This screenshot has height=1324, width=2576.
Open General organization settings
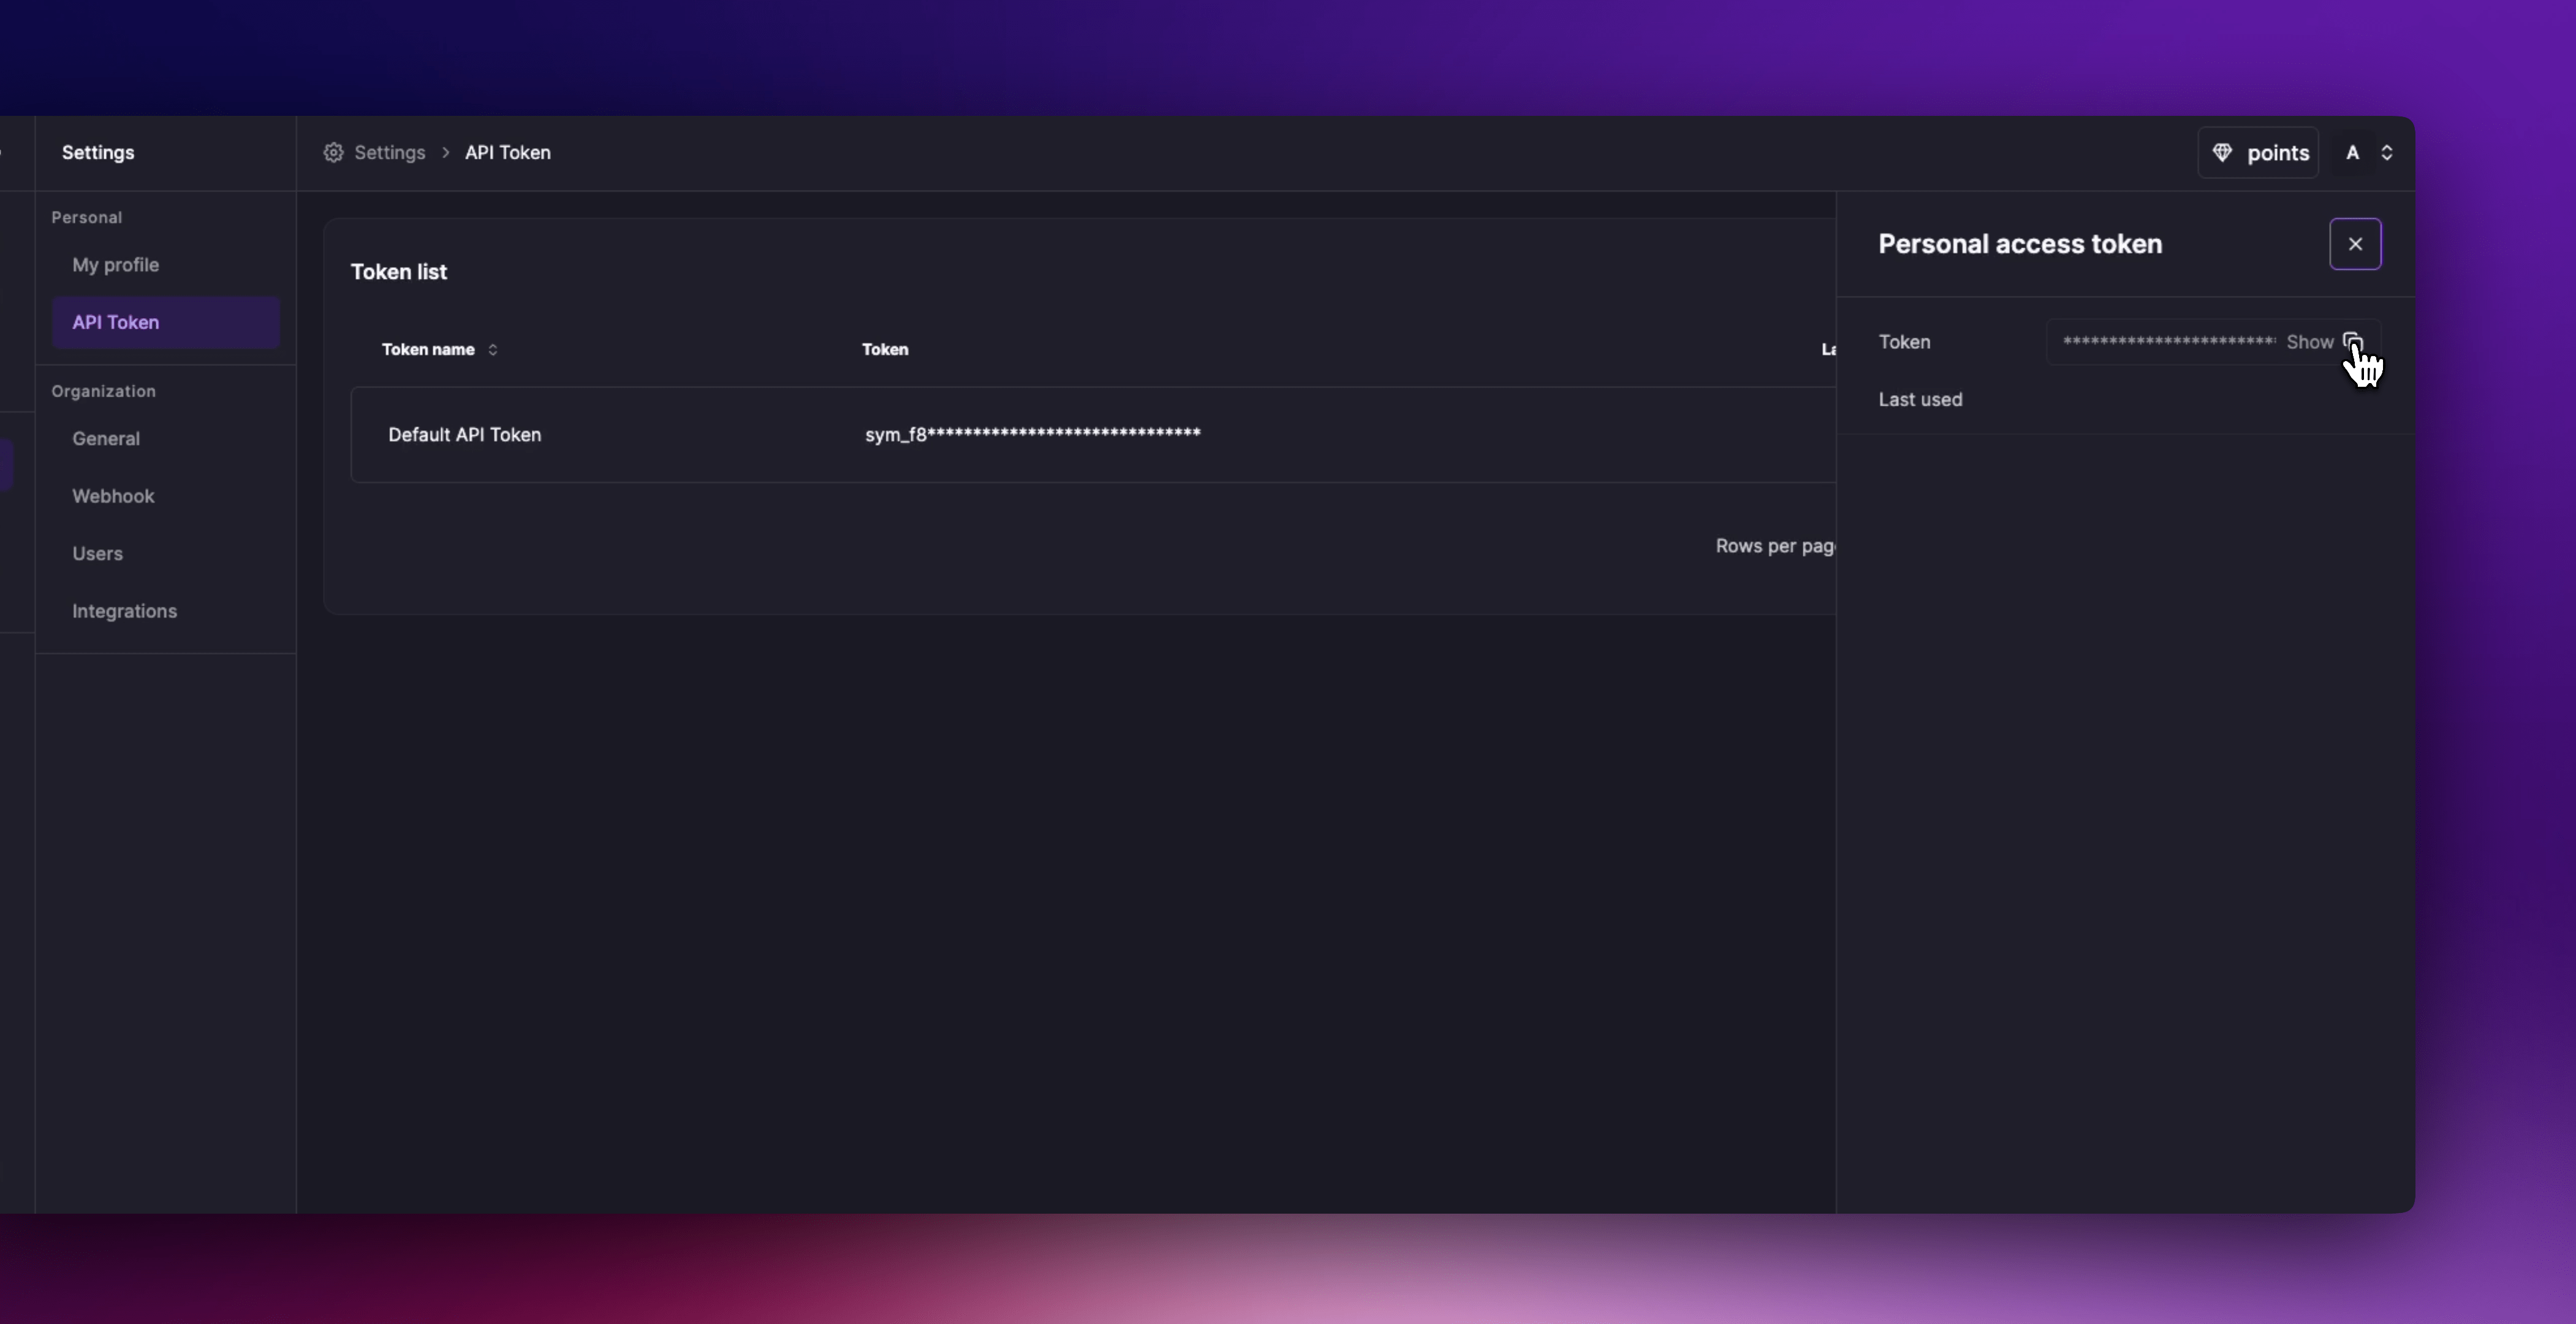point(106,438)
